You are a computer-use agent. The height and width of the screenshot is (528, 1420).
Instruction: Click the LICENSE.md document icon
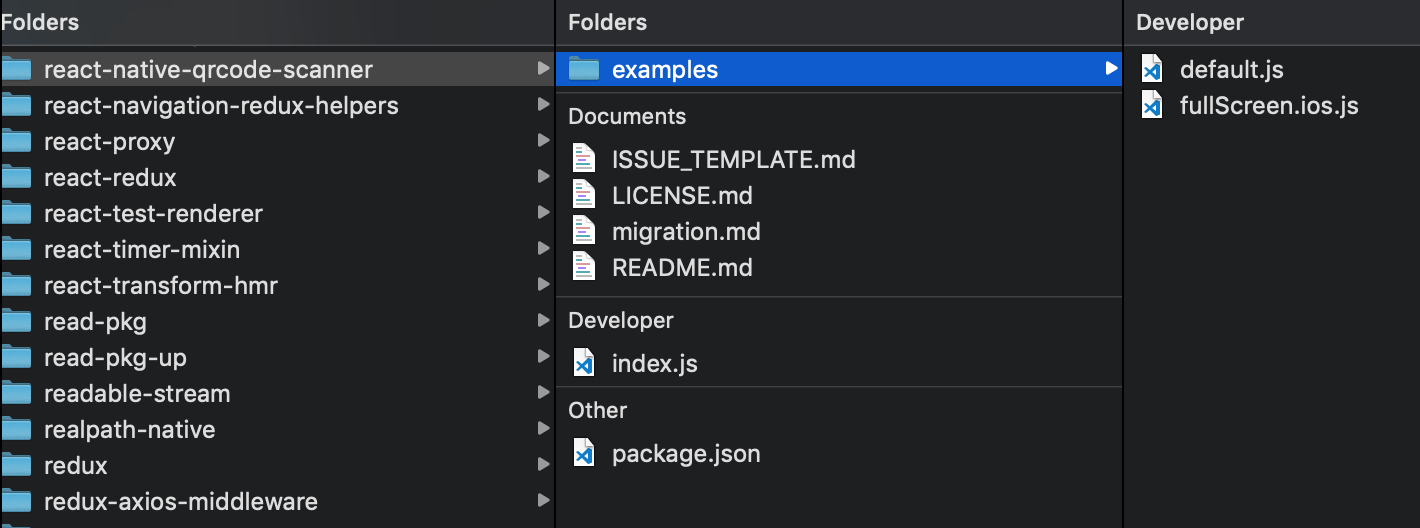click(x=584, y=195)
